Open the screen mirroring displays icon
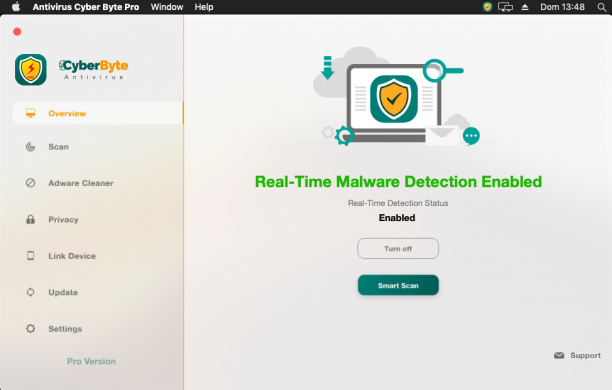612x390 pixels. [505, 7]
